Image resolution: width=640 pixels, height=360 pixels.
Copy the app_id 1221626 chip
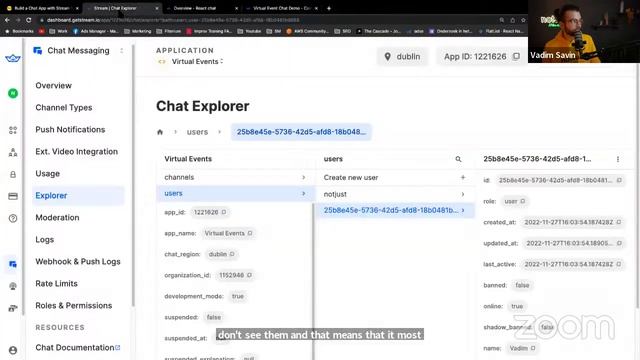click(x=224, y=212)
